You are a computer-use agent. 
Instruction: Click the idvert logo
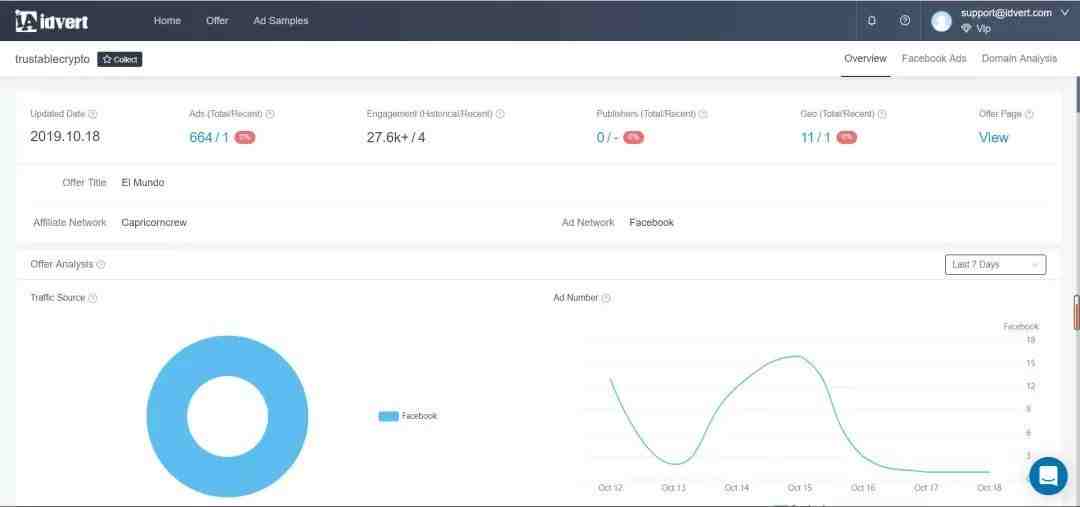click(x=52, y=21)
